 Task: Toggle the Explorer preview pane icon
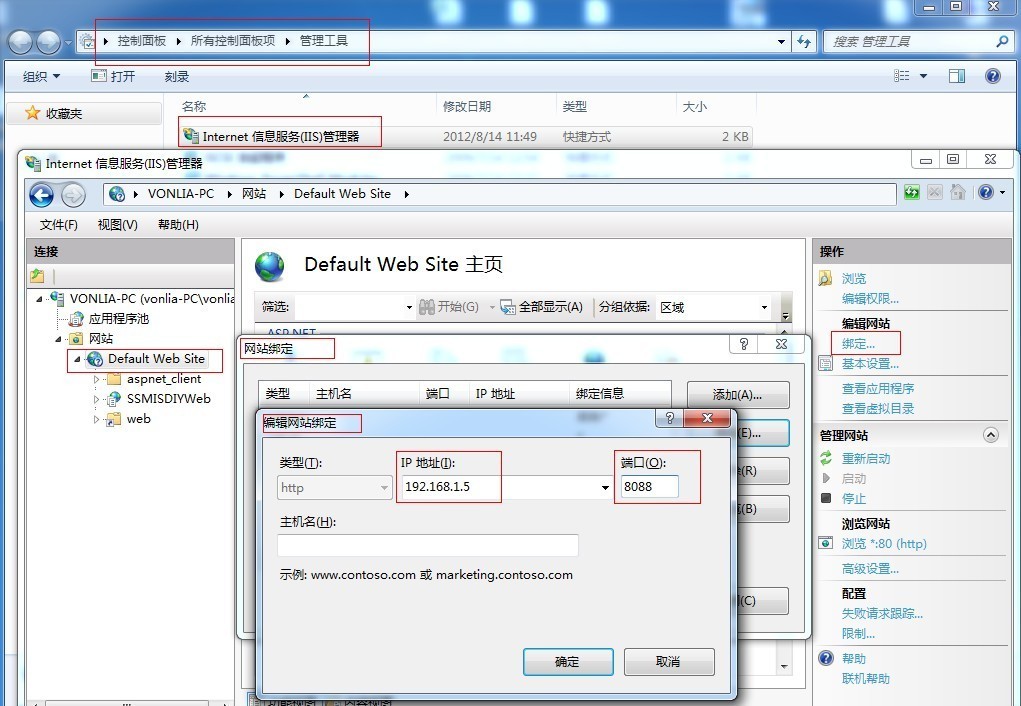click(x=957, y=76)
